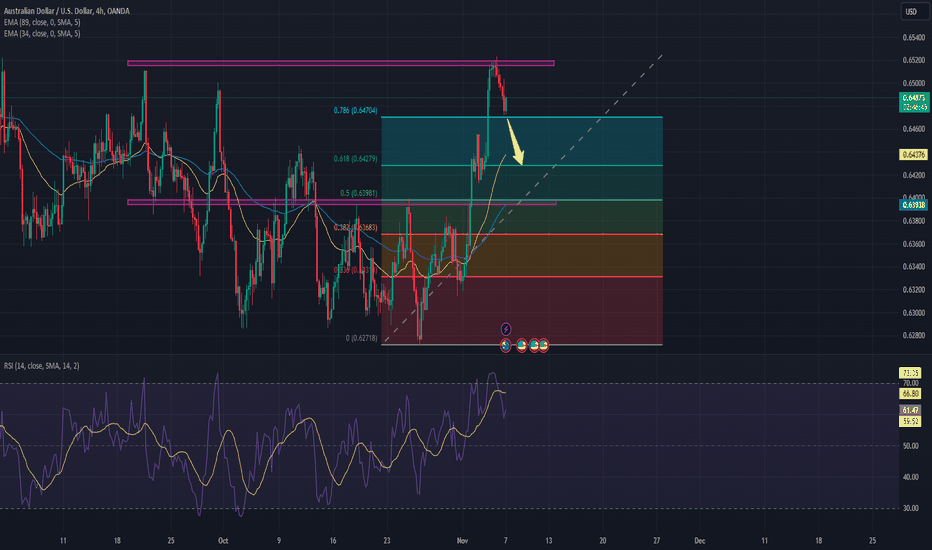
Task: Click the 0.63600 price axis label
Action: click(914, 244)
